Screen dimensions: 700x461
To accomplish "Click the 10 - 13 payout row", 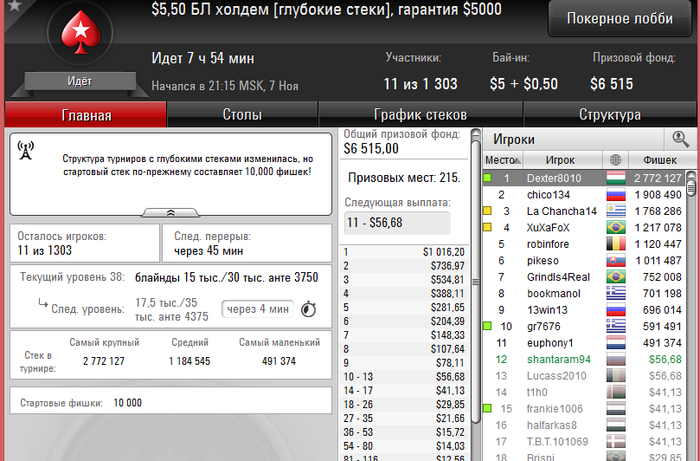I will [x=404, y=377].
